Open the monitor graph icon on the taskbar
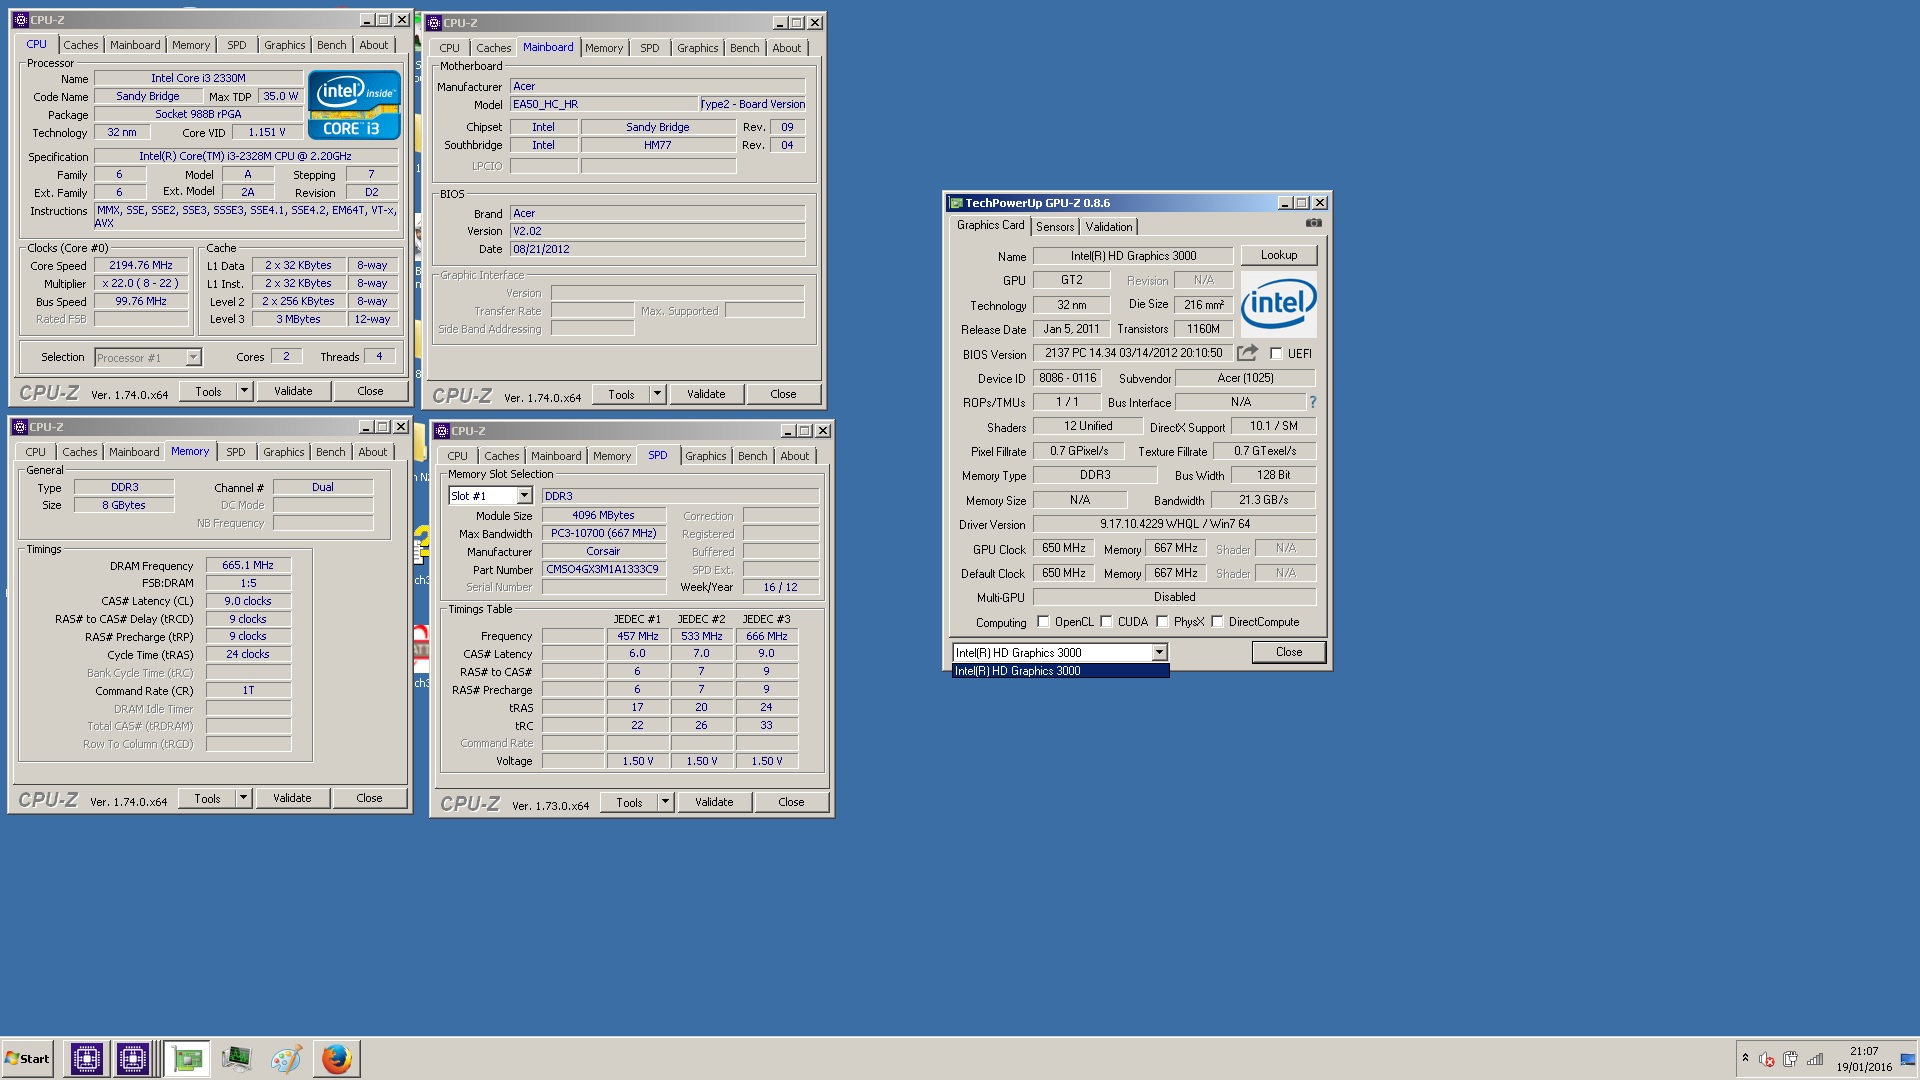Image resolution: width=1920 pixels, height=1080 pixels. coord(236,1058)
